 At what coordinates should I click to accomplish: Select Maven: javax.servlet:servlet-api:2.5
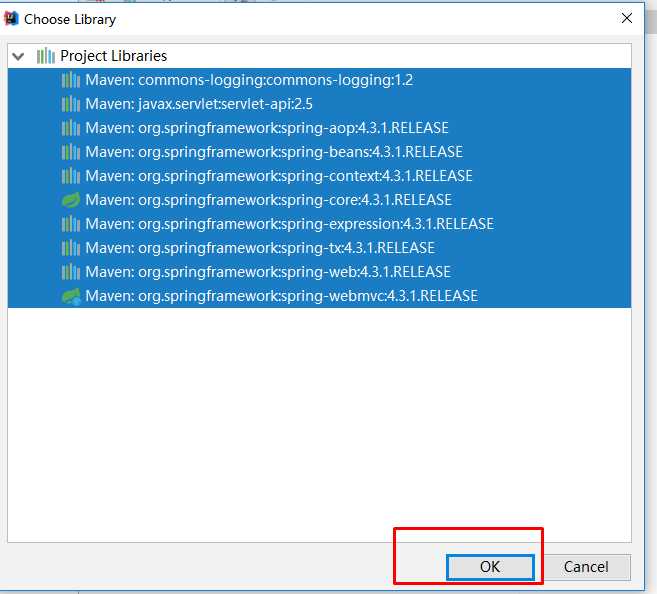(319, 104)
